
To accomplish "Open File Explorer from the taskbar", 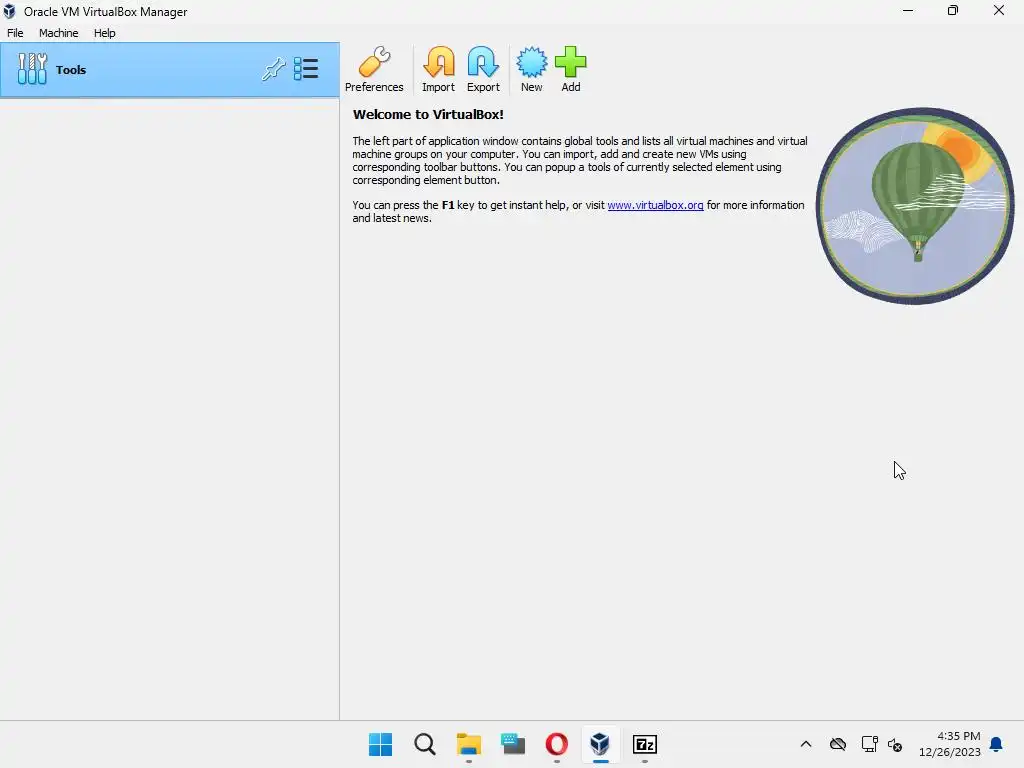I will pyautogui.click(x=469, y=744).
